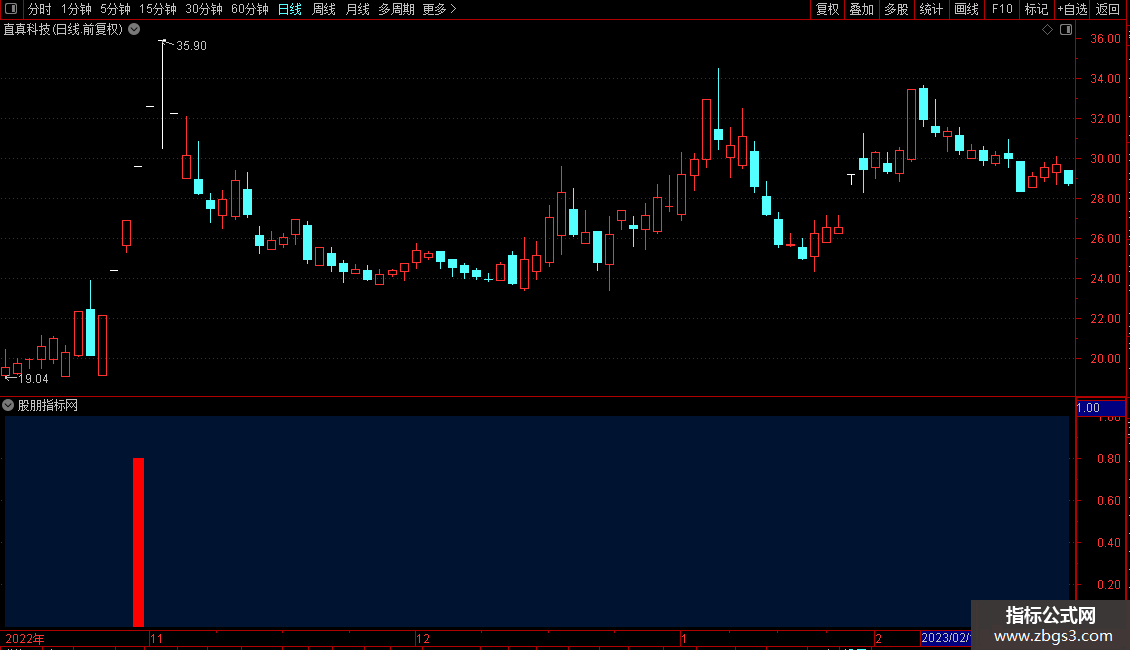
Task: Switch to 分时 intraday view
Action: pyautogui.click(x=40, y=9)
